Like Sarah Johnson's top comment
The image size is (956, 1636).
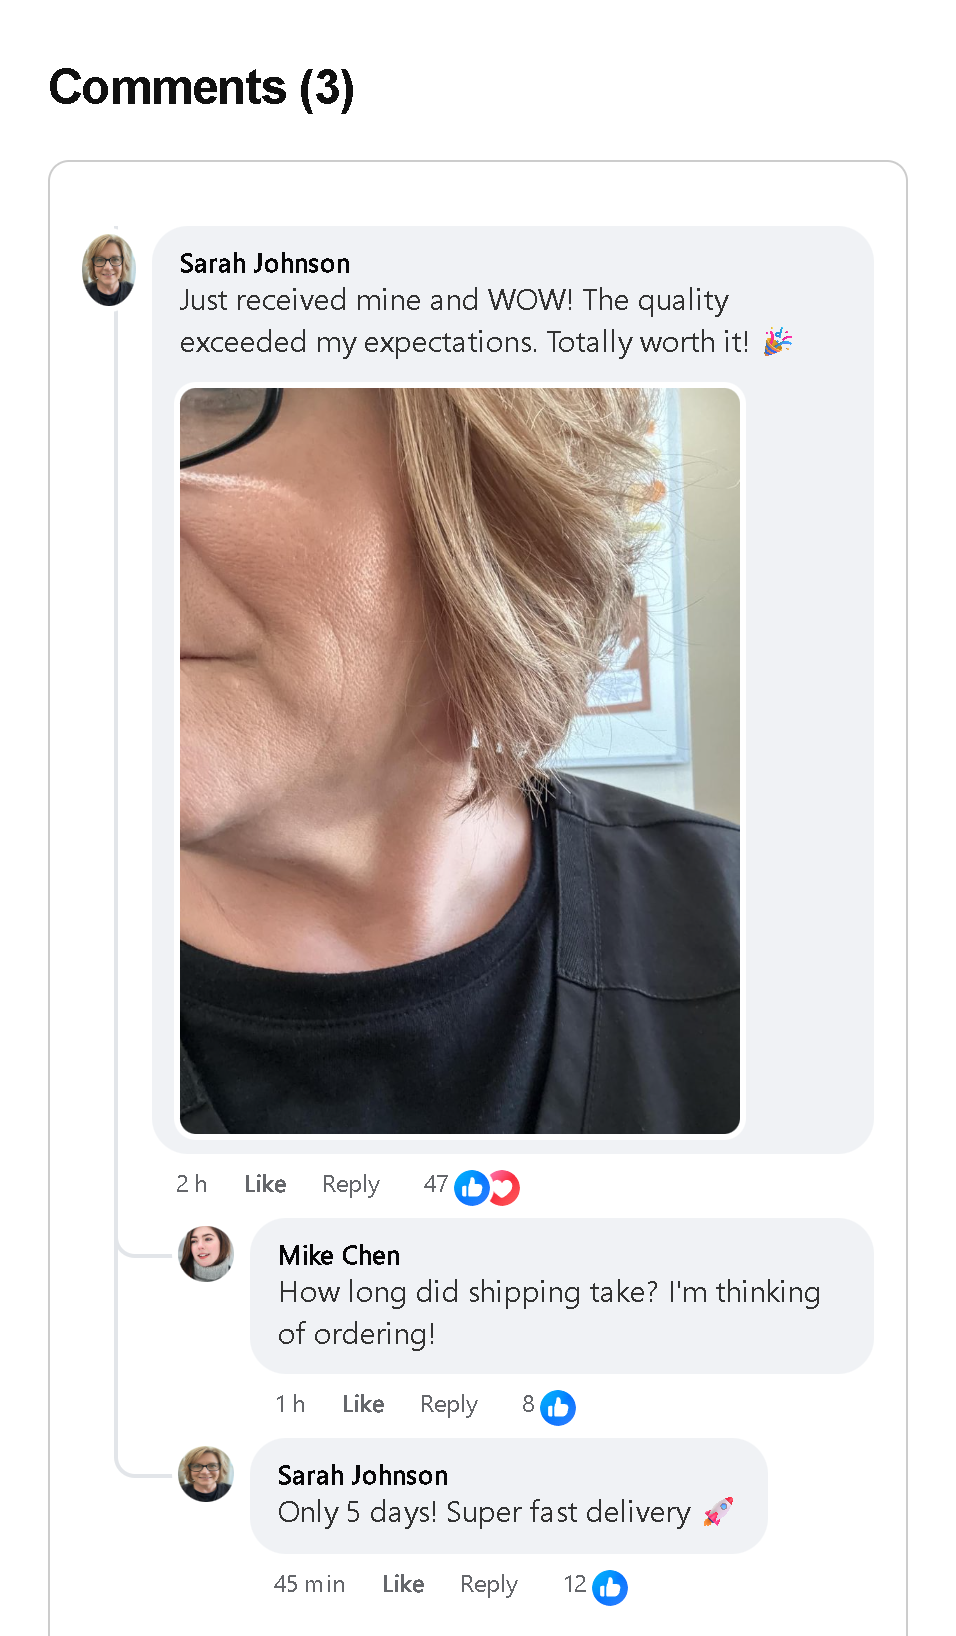(x=265, y=1184)
